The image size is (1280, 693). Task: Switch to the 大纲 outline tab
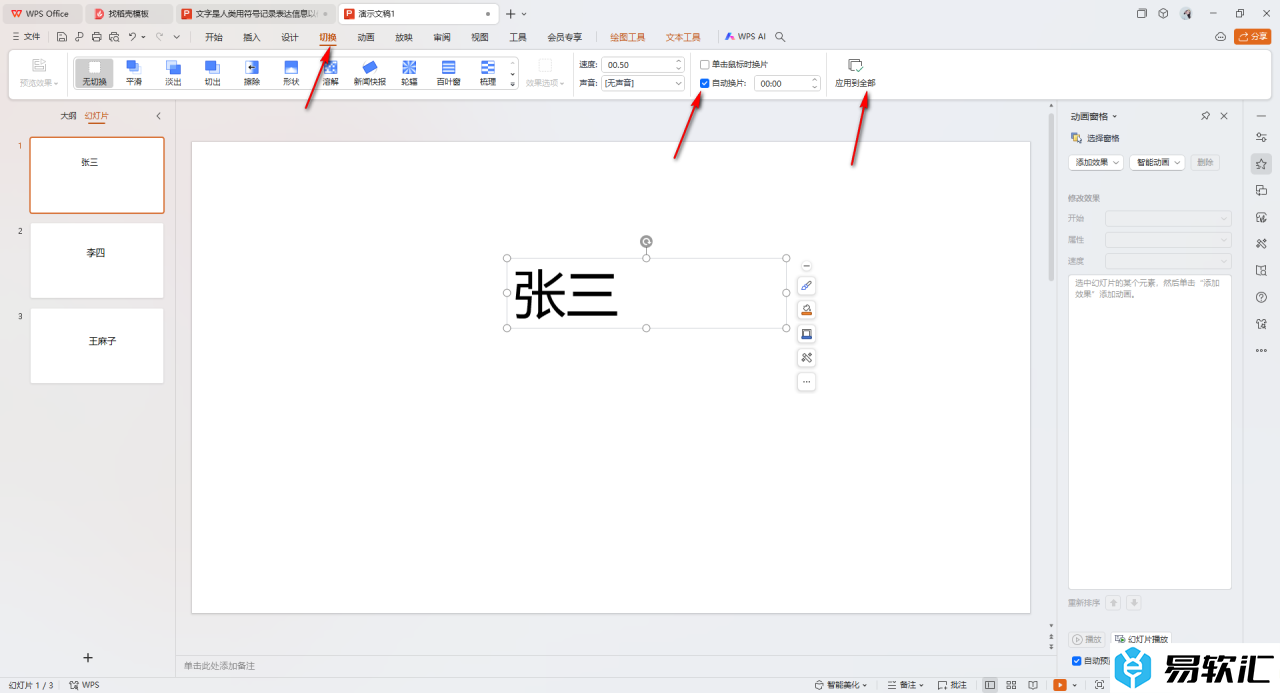[x=68, y=116]
